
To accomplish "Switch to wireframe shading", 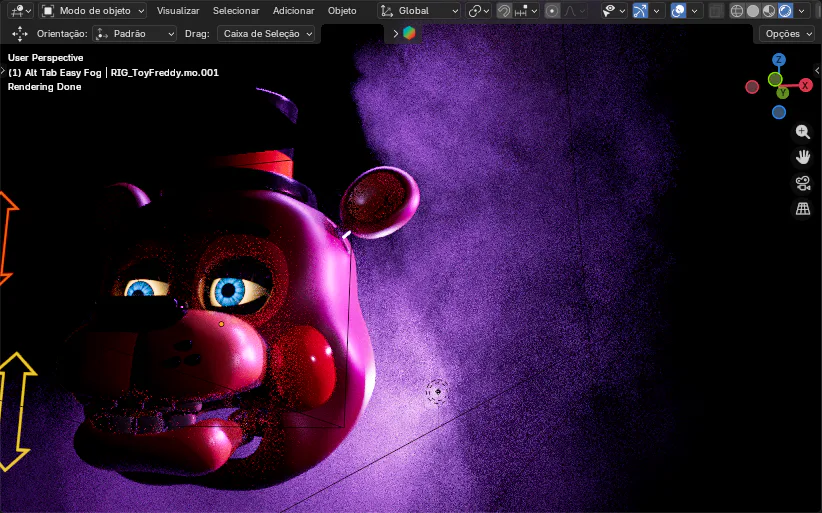I will click(737, 10).
